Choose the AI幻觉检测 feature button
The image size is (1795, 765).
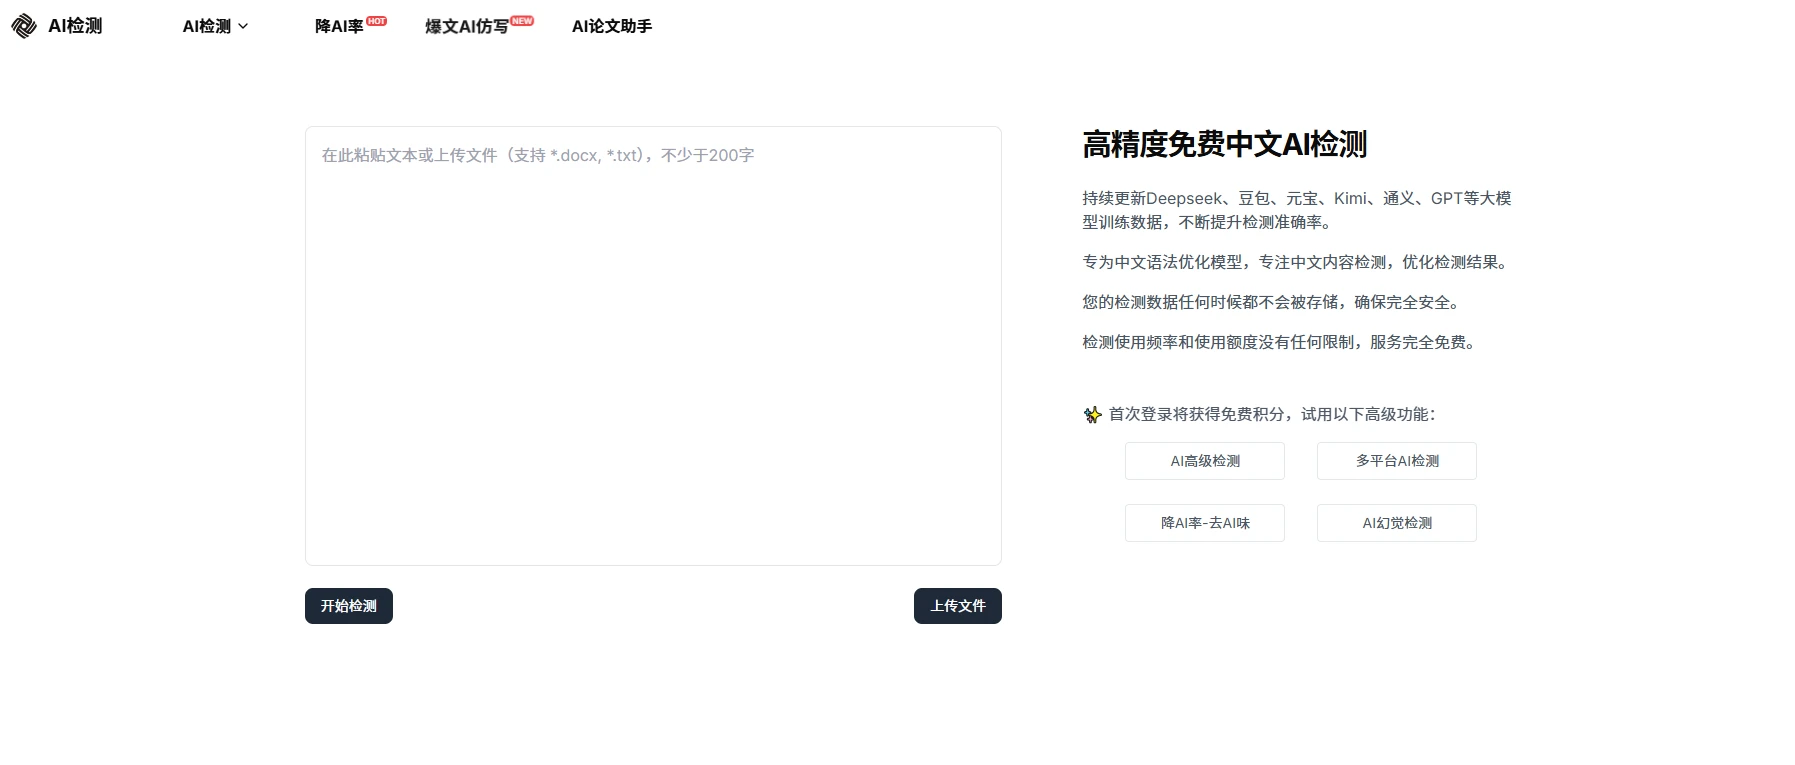point(1397,523)
